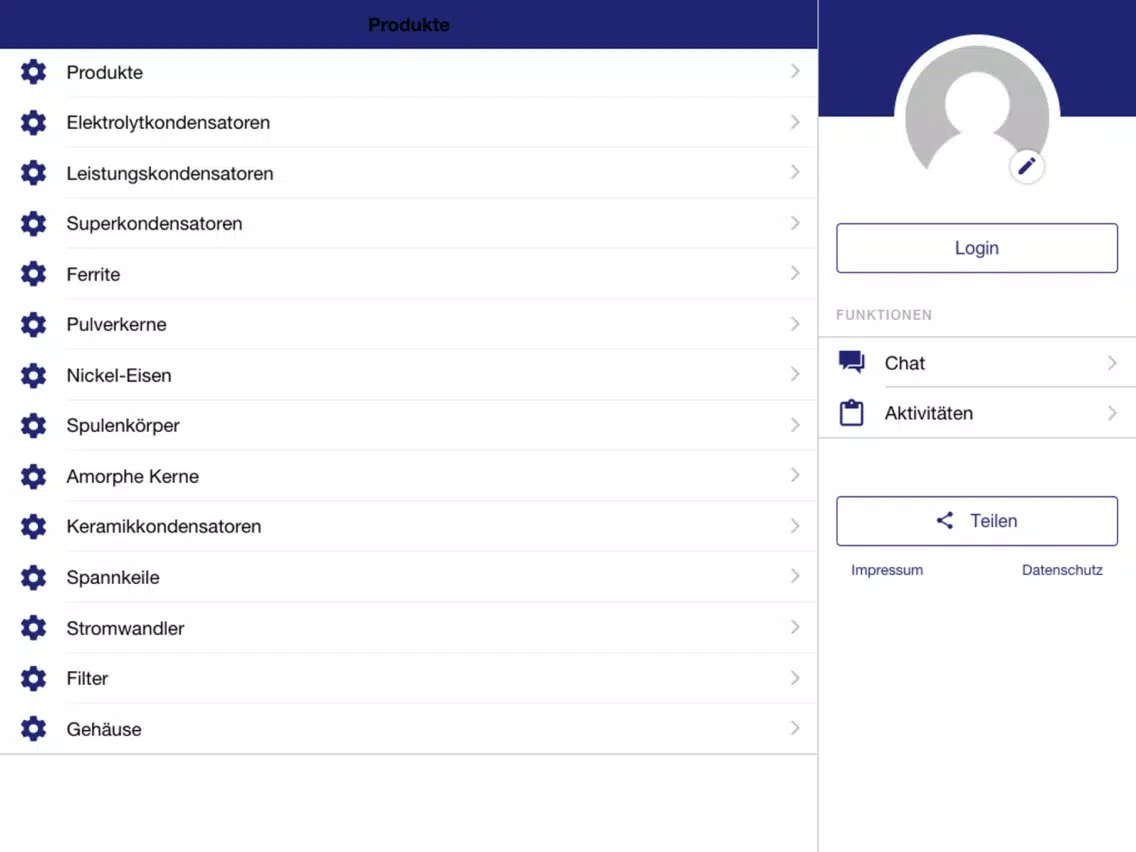Tap the Elektrolytkondensatoren list label
Image resolution: width=1136 pixels, height=852 pixels.
(x=168, y=122)
